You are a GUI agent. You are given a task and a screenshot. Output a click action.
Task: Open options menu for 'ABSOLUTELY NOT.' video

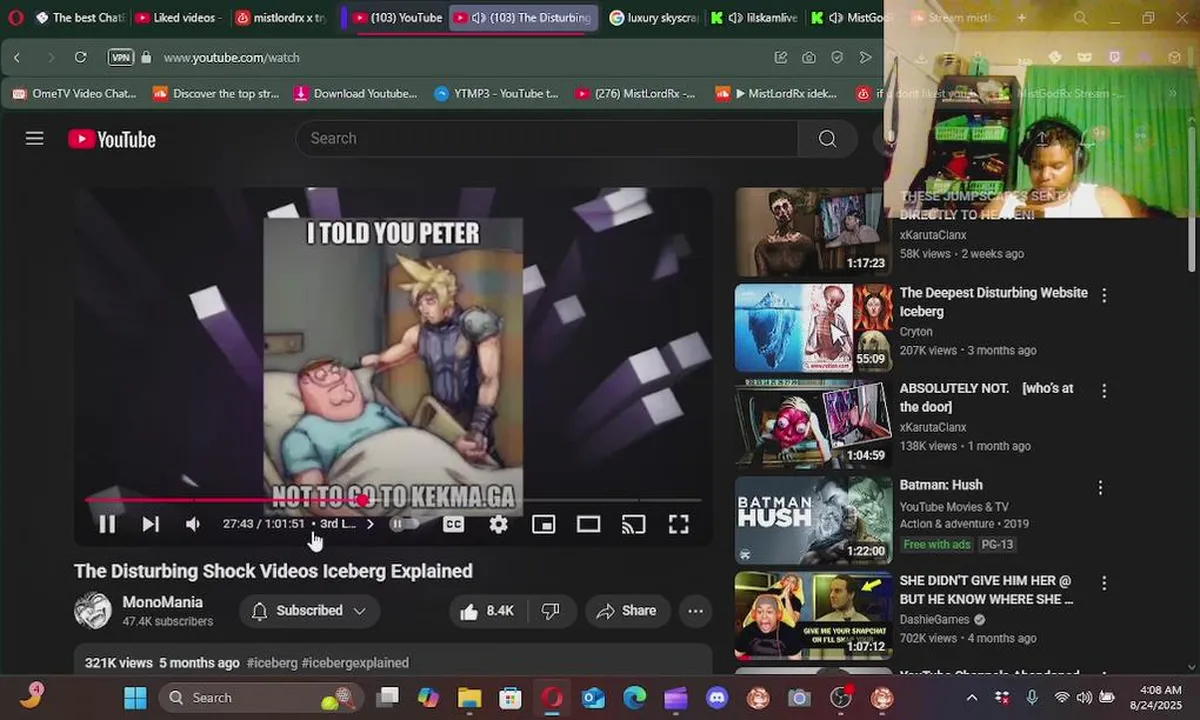[1104, 391]
